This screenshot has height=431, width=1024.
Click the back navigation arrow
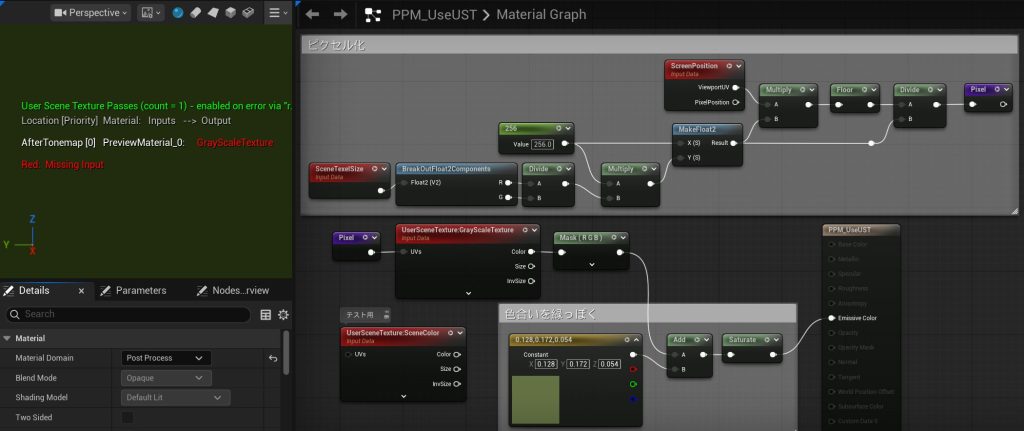point(312,14)
